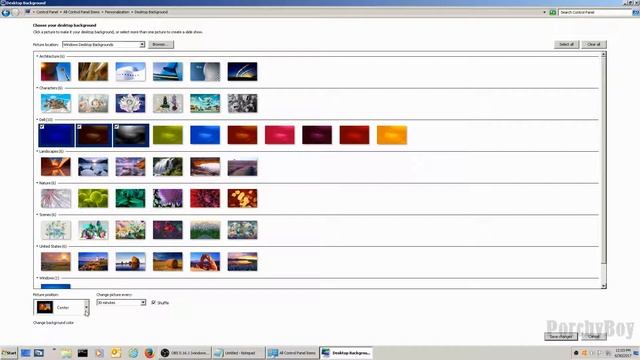Switch to OBS window on taskbar
The height and width of the screenshot is (360, 640).
185,353
